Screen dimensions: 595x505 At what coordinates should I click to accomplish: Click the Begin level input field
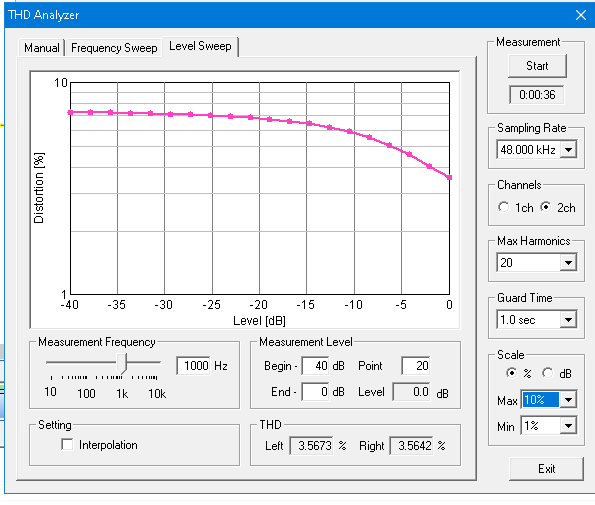(315, 366)
